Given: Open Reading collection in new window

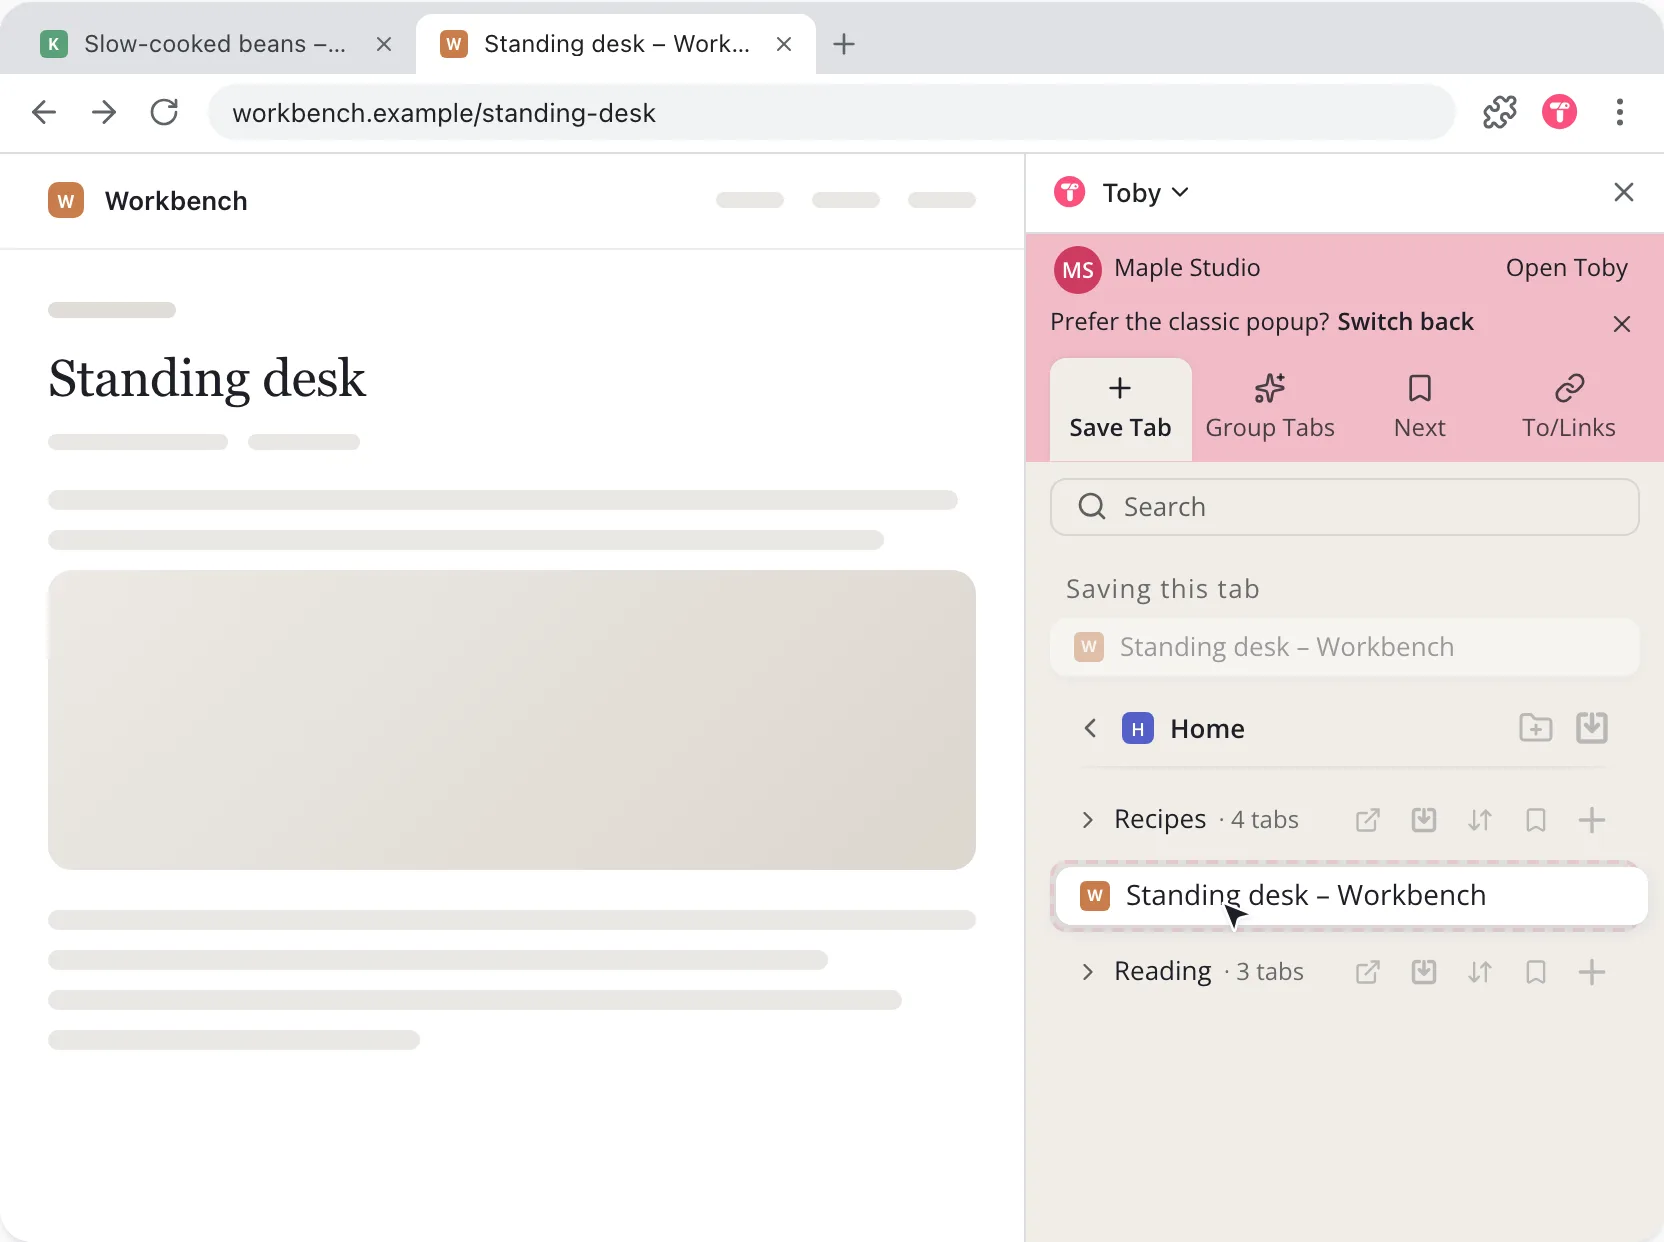Looking at the screenshot, I should (x=1367, y=972).
